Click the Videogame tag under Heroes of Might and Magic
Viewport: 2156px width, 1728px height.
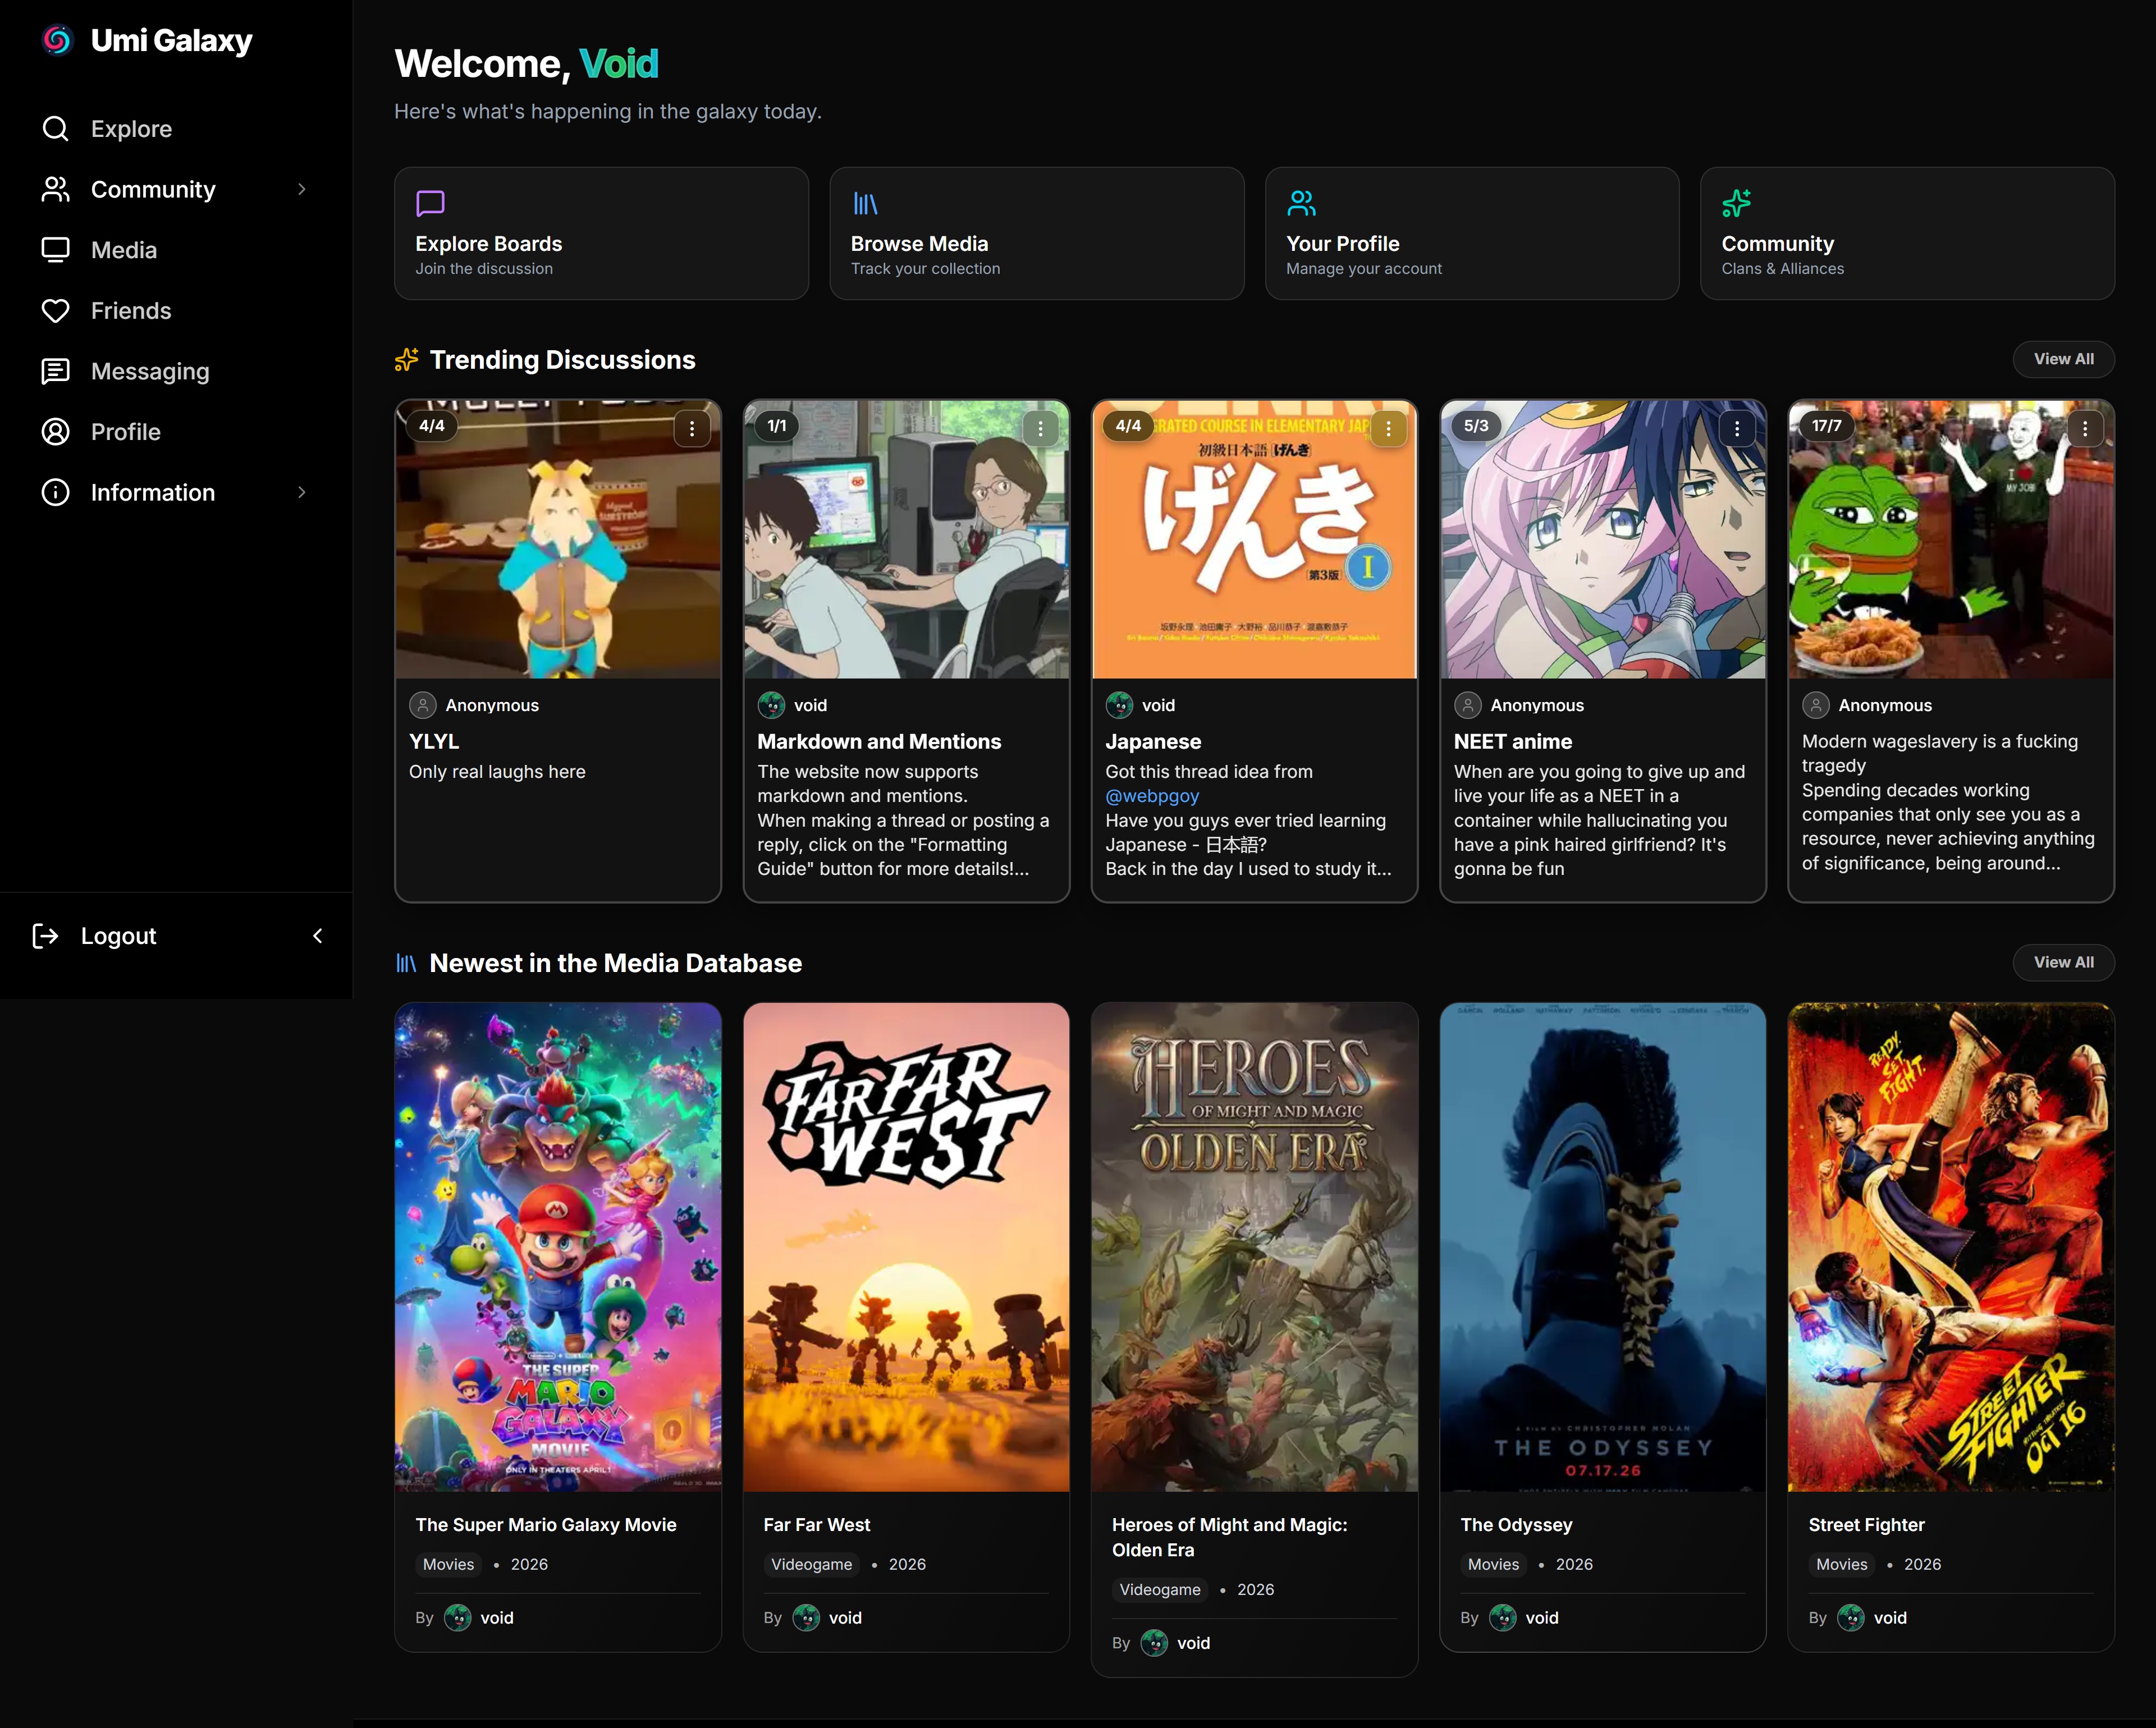click(x=1160, y=1590)
